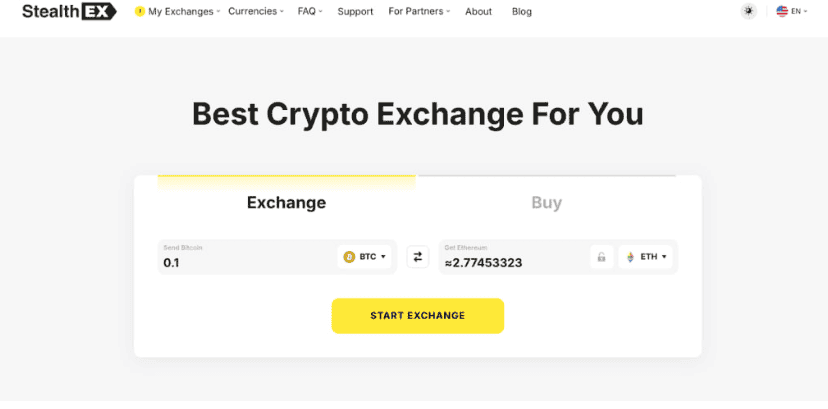The height and width of the screenshot is (409, 828).
Task: Select the Exchange tab
Action: 286,203
